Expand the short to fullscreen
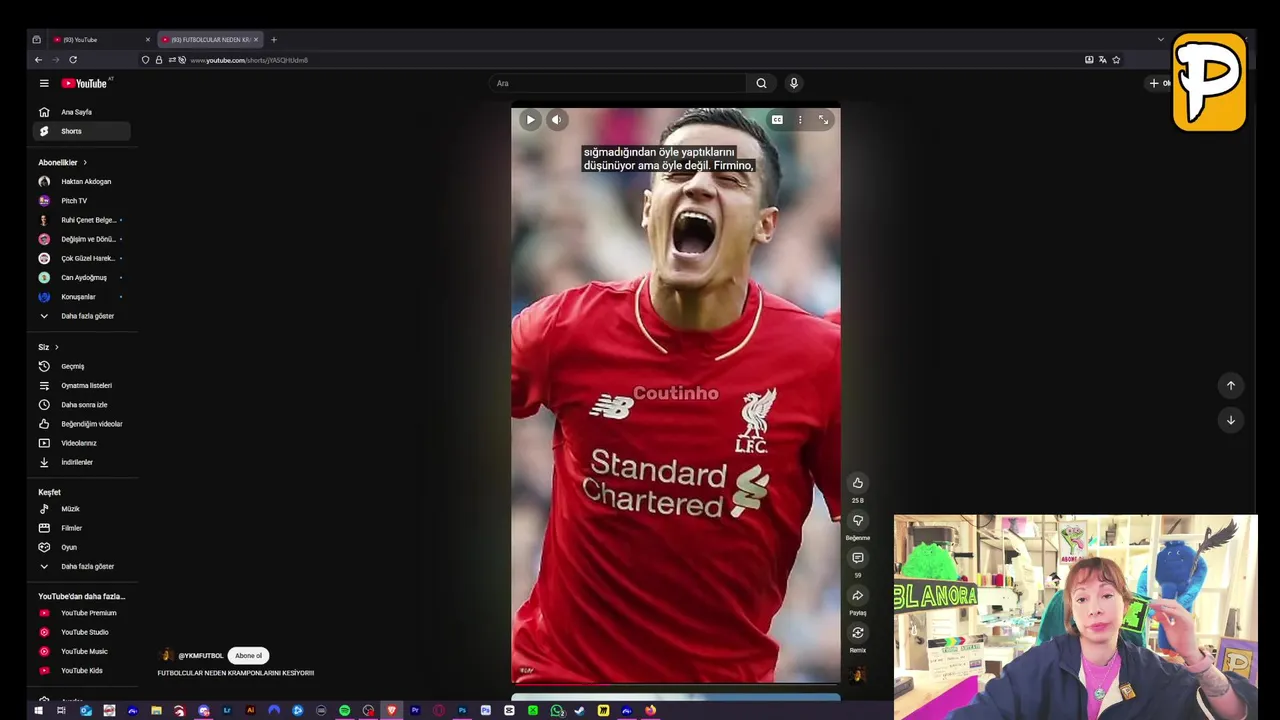This screenshot has width=1280, height=720. click(x=823, y=120)
